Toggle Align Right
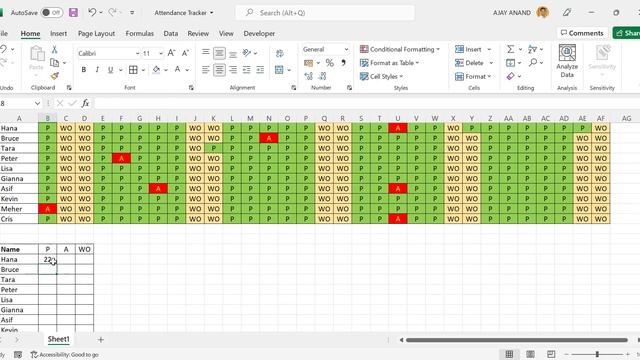Image resolution: width=640 pixels, height=360 pixels. coord(233,70)
